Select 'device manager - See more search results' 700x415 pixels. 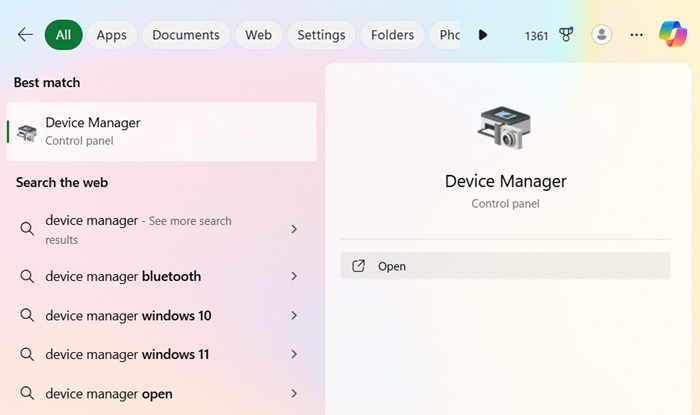pos(162,229)
